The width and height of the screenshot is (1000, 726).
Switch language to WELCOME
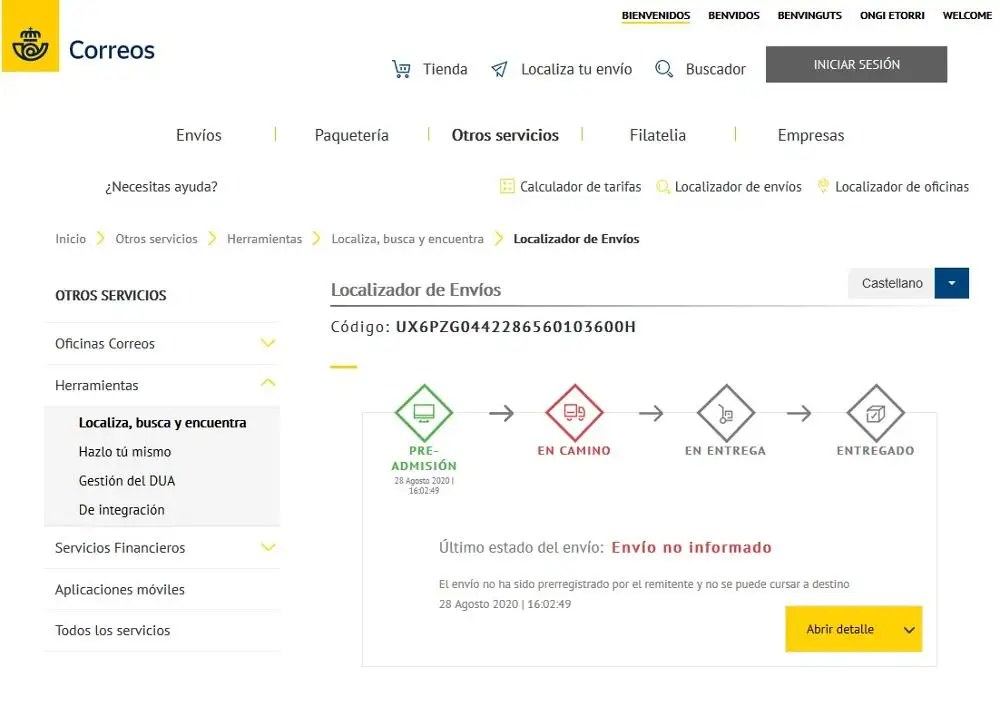(x=967, y=15)
